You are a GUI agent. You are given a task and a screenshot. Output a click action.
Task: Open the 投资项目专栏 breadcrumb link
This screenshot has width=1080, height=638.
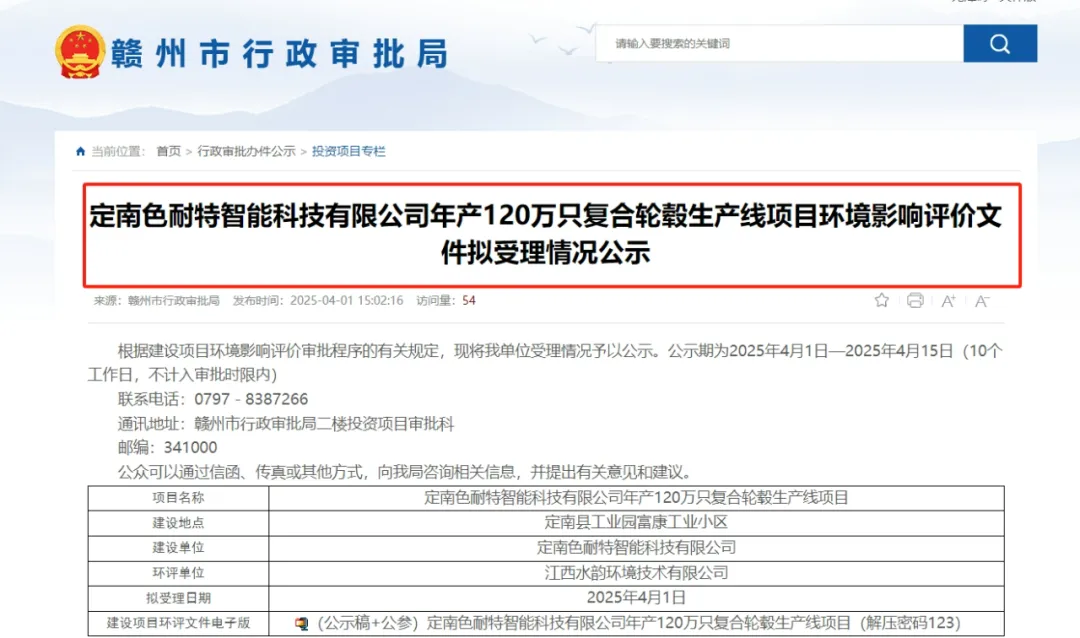[349, 151]
